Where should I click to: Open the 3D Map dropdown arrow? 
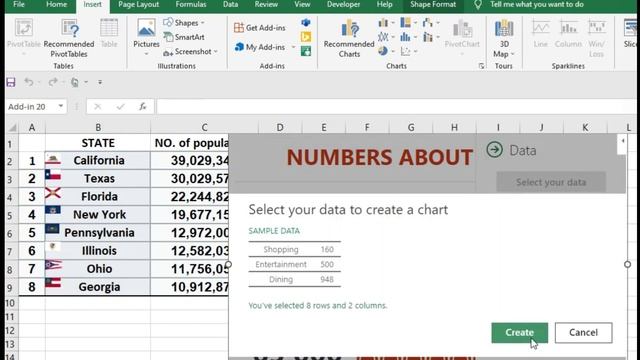(513, 54)
